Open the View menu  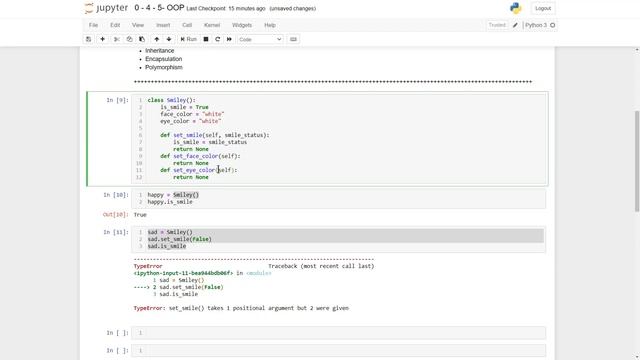click(x=138, y=25)
